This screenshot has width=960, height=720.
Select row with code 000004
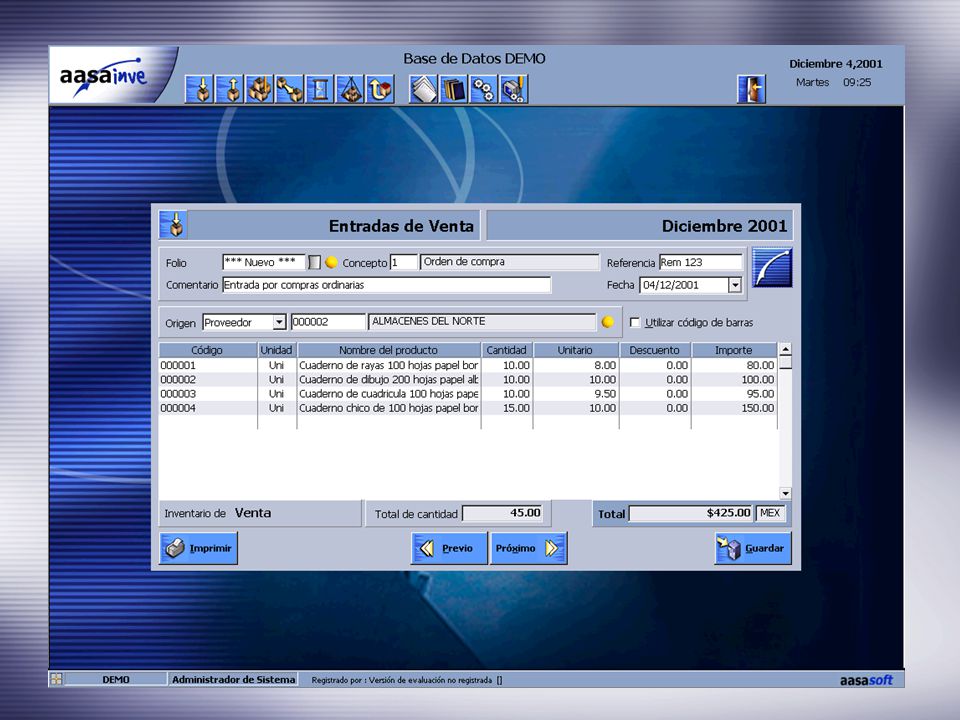[468, 408]
